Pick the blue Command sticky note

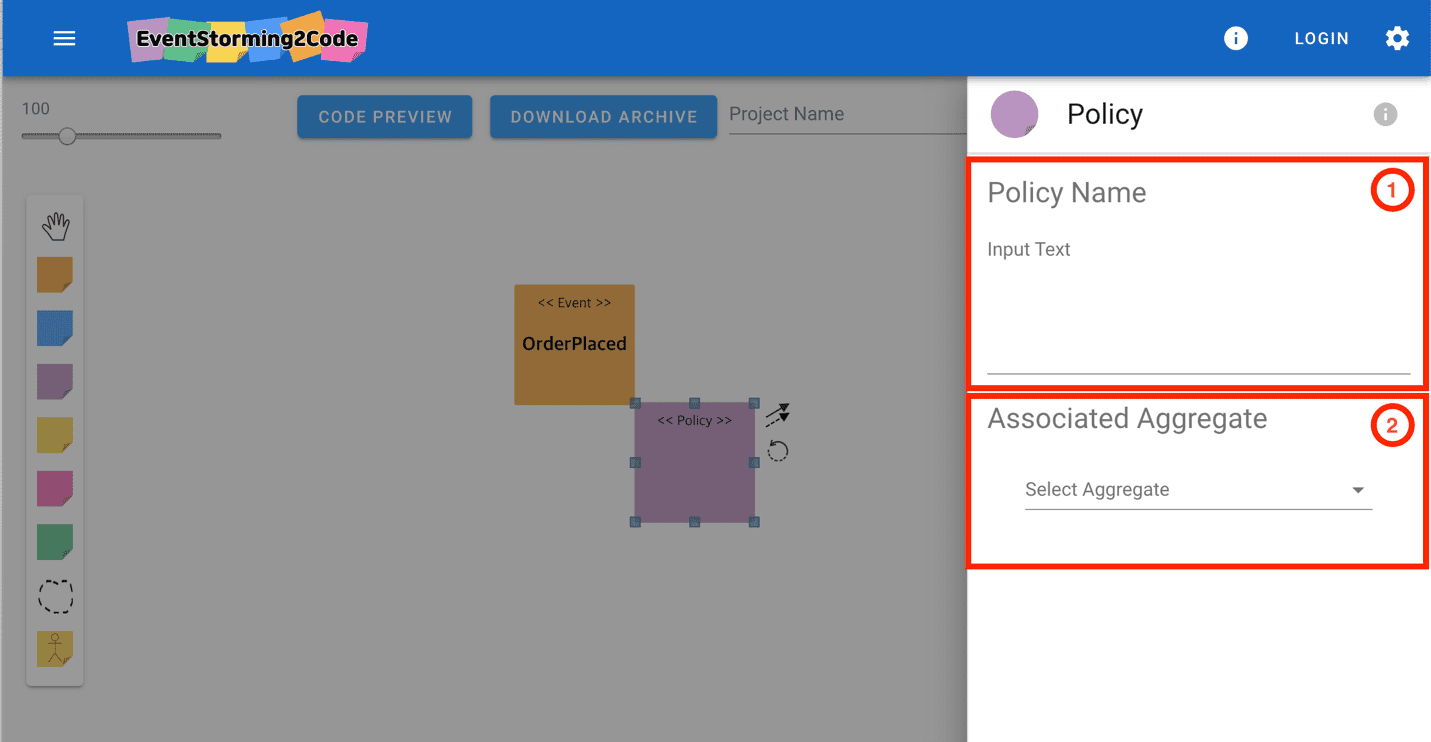55,328
